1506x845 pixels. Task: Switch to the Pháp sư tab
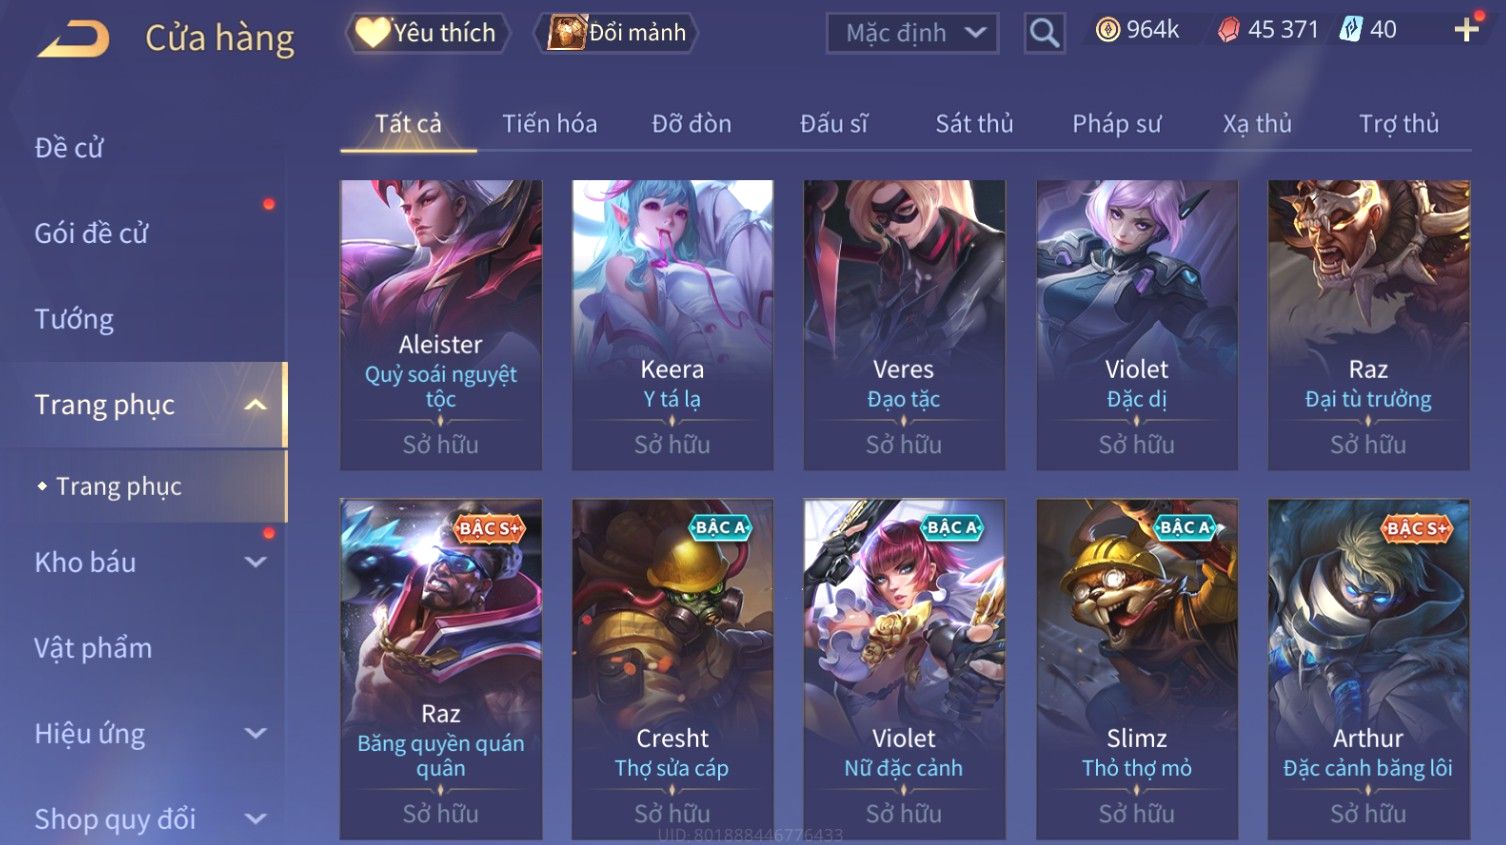[x=1116, y=124]
